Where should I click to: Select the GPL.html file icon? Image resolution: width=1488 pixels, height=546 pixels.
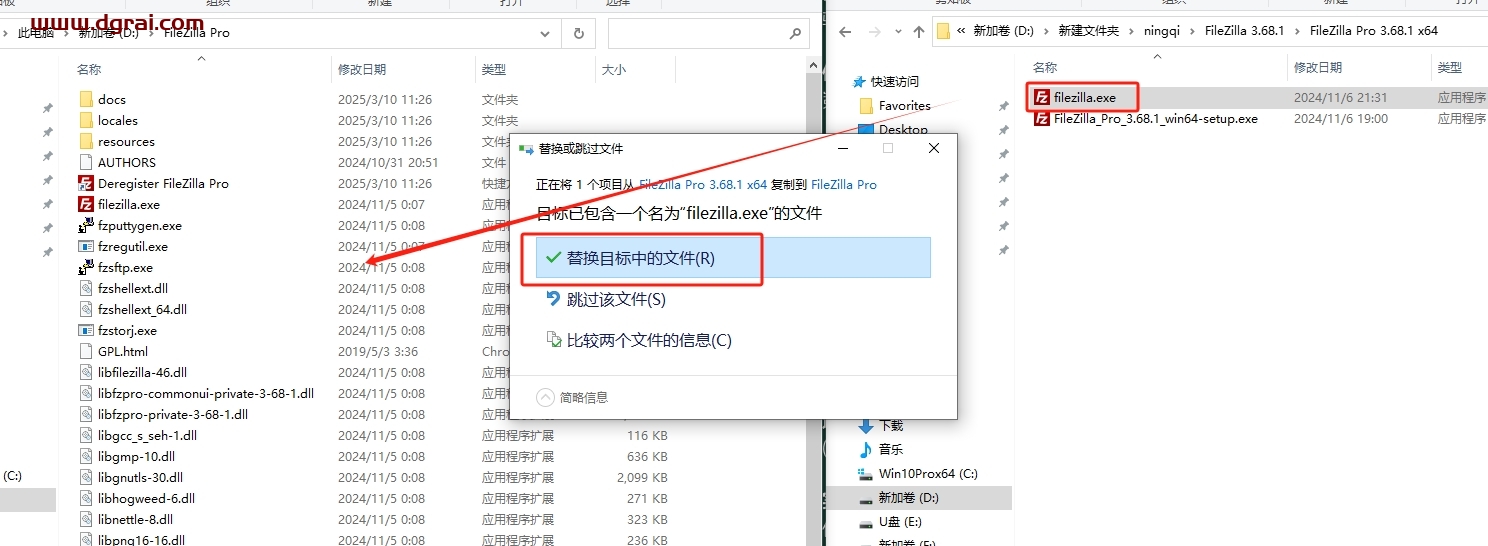click(x=86, y=351)
